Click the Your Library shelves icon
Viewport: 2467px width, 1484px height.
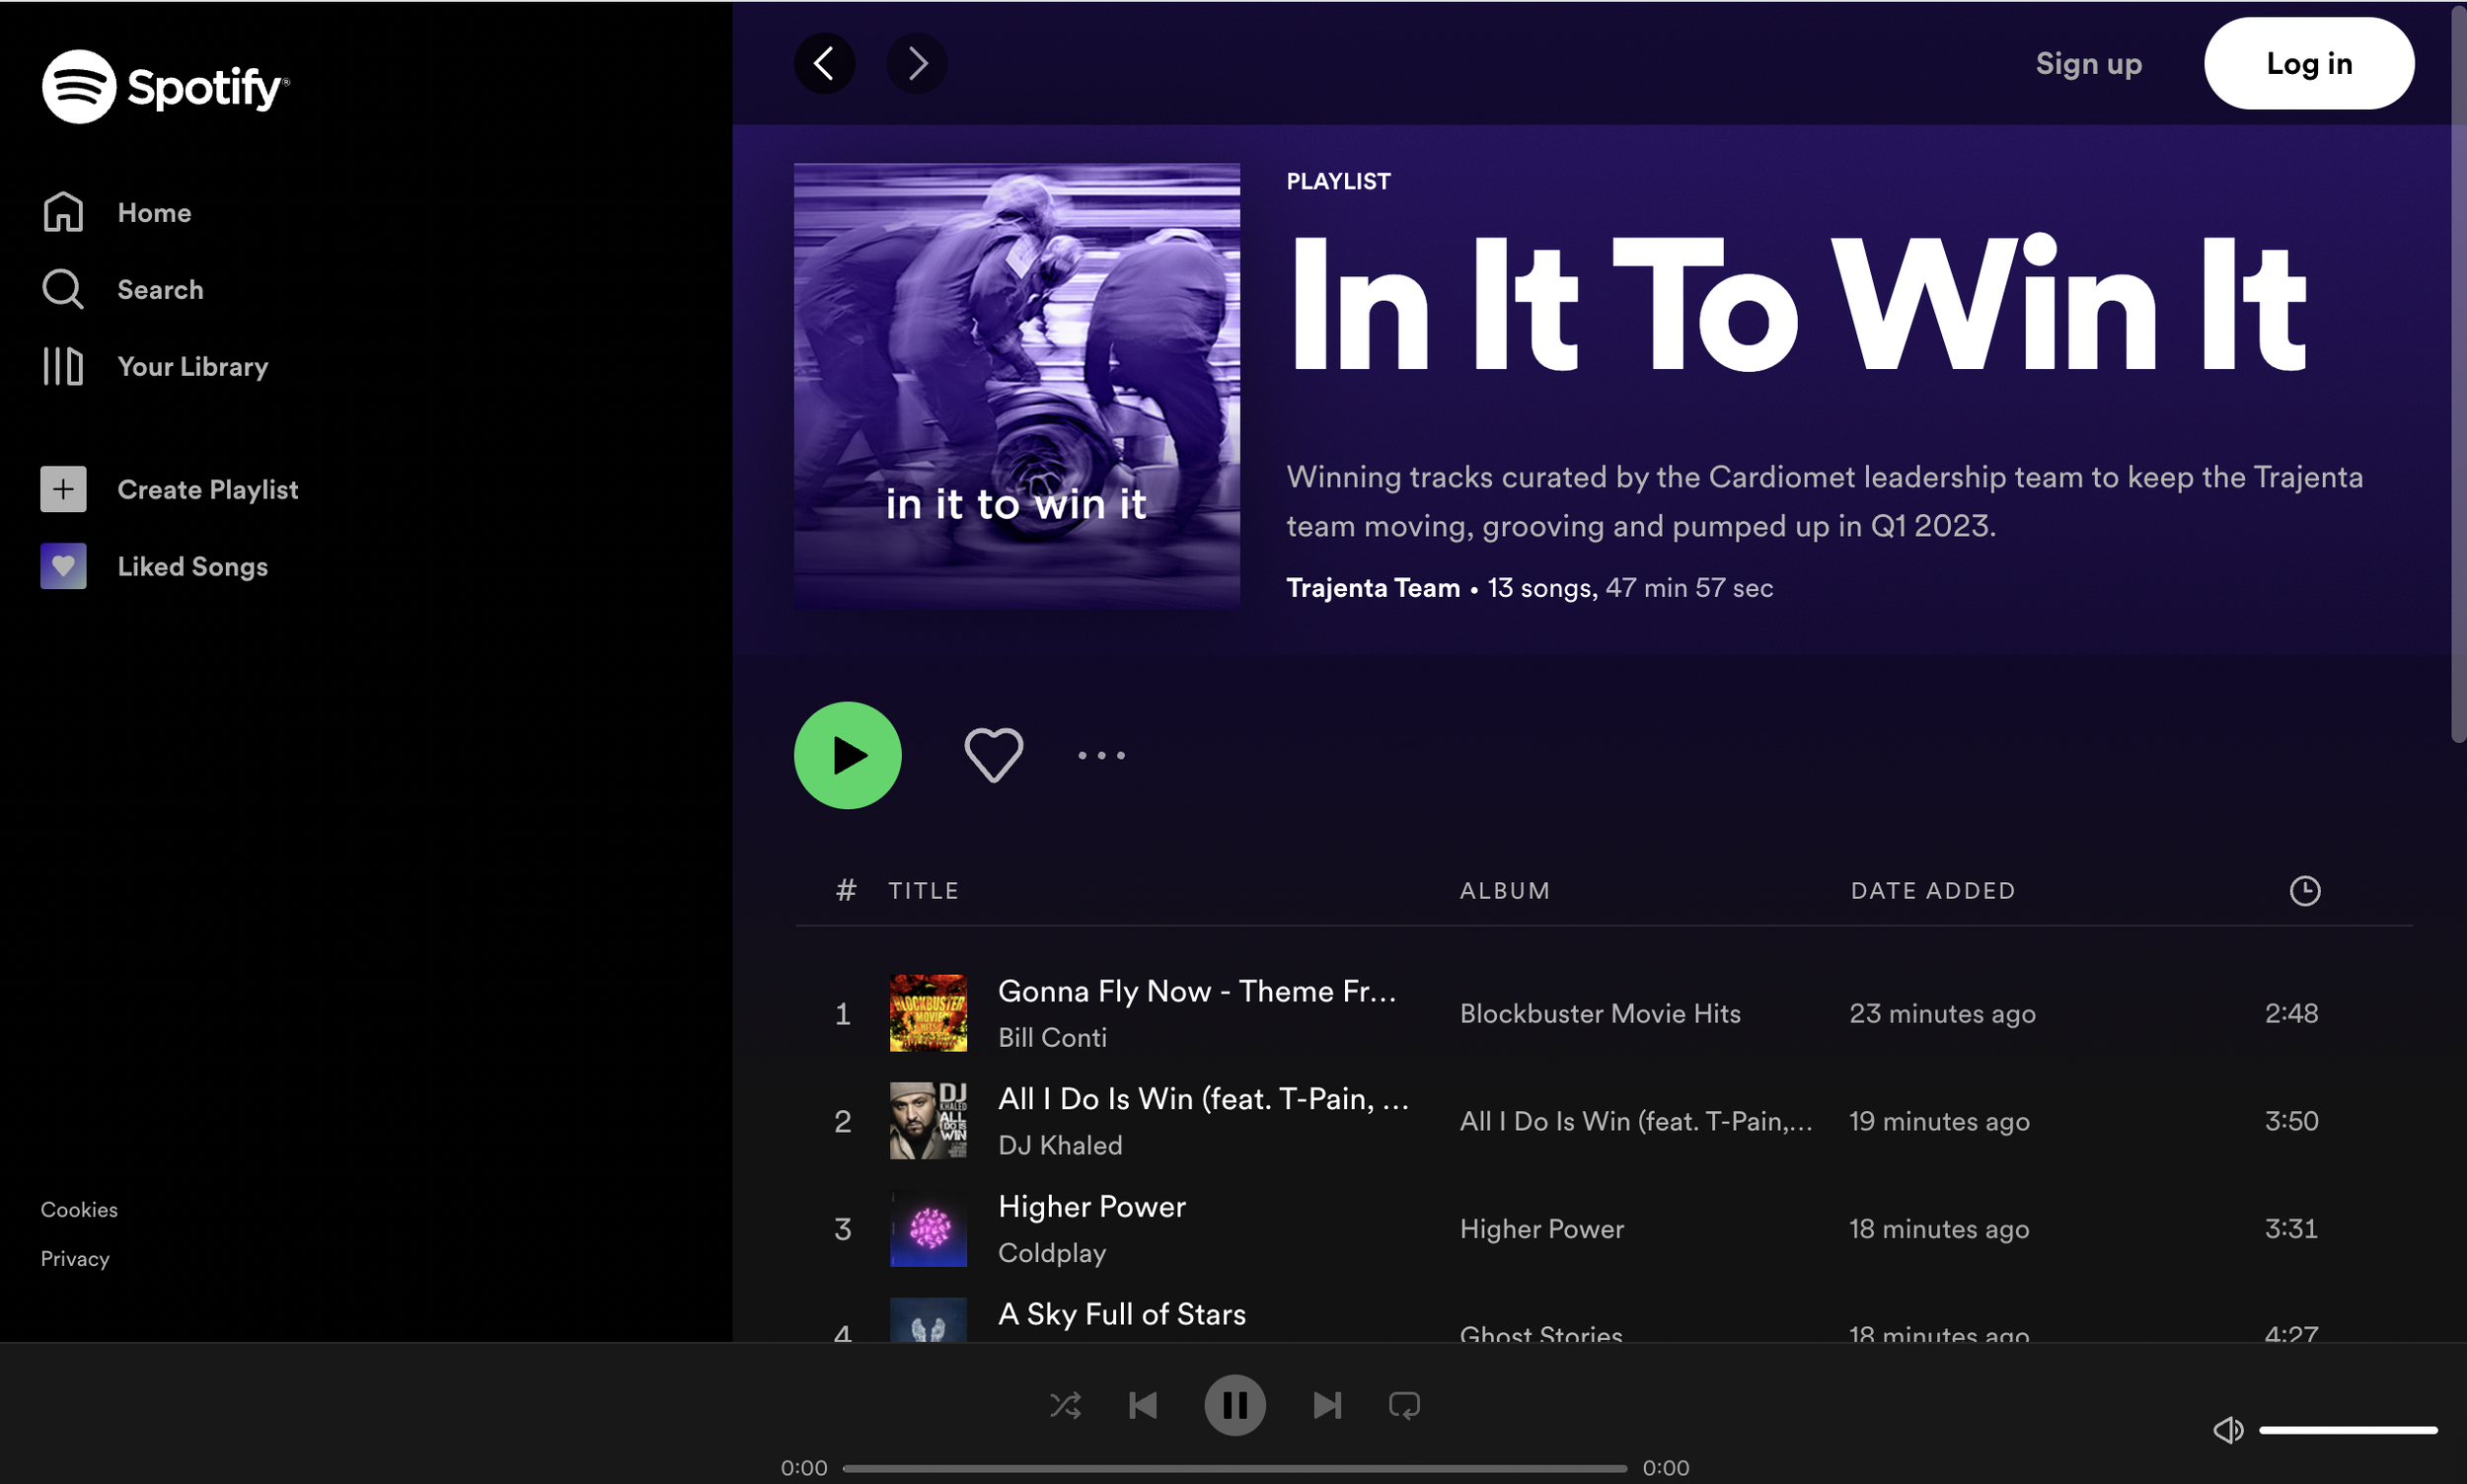pos(63,366)
